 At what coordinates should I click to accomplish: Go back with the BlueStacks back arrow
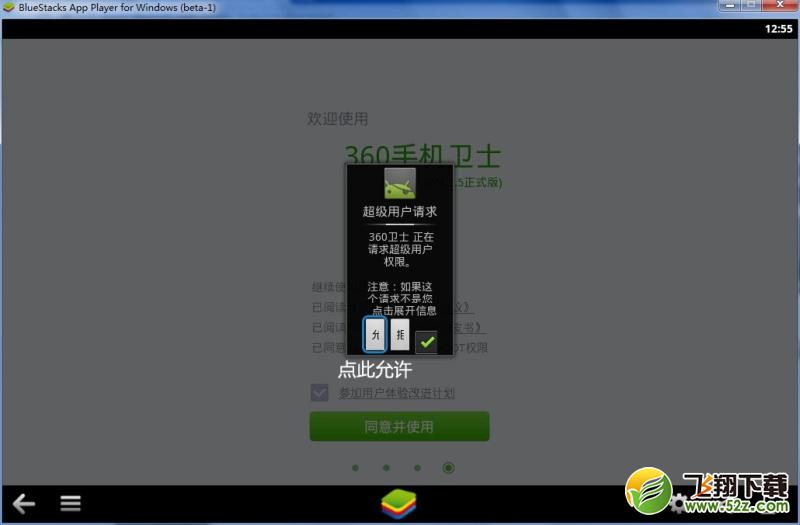23,504
